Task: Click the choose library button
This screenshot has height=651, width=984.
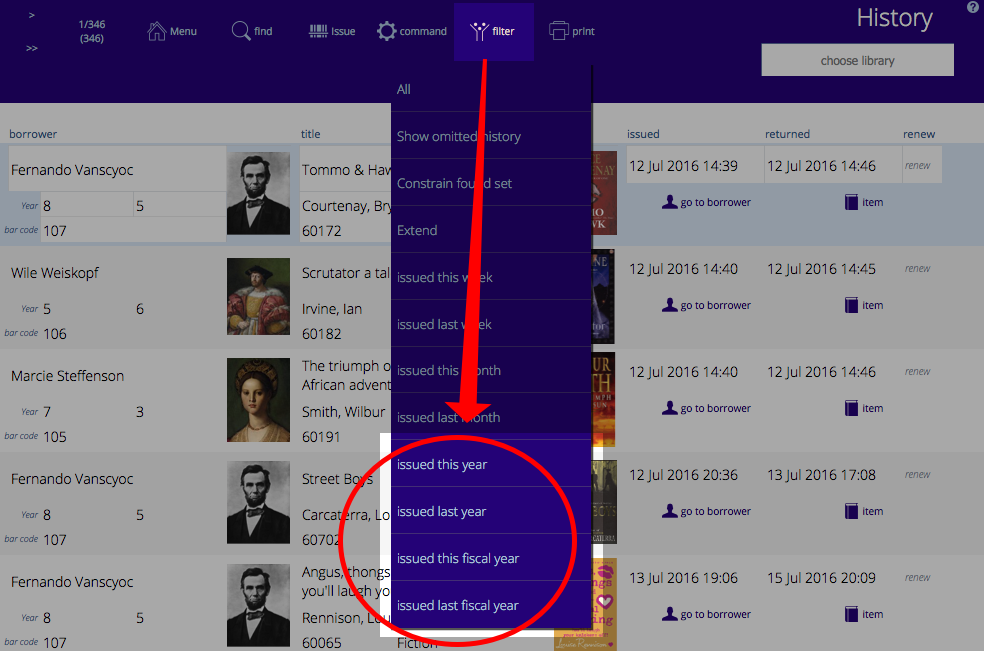Action: point(857,60)
